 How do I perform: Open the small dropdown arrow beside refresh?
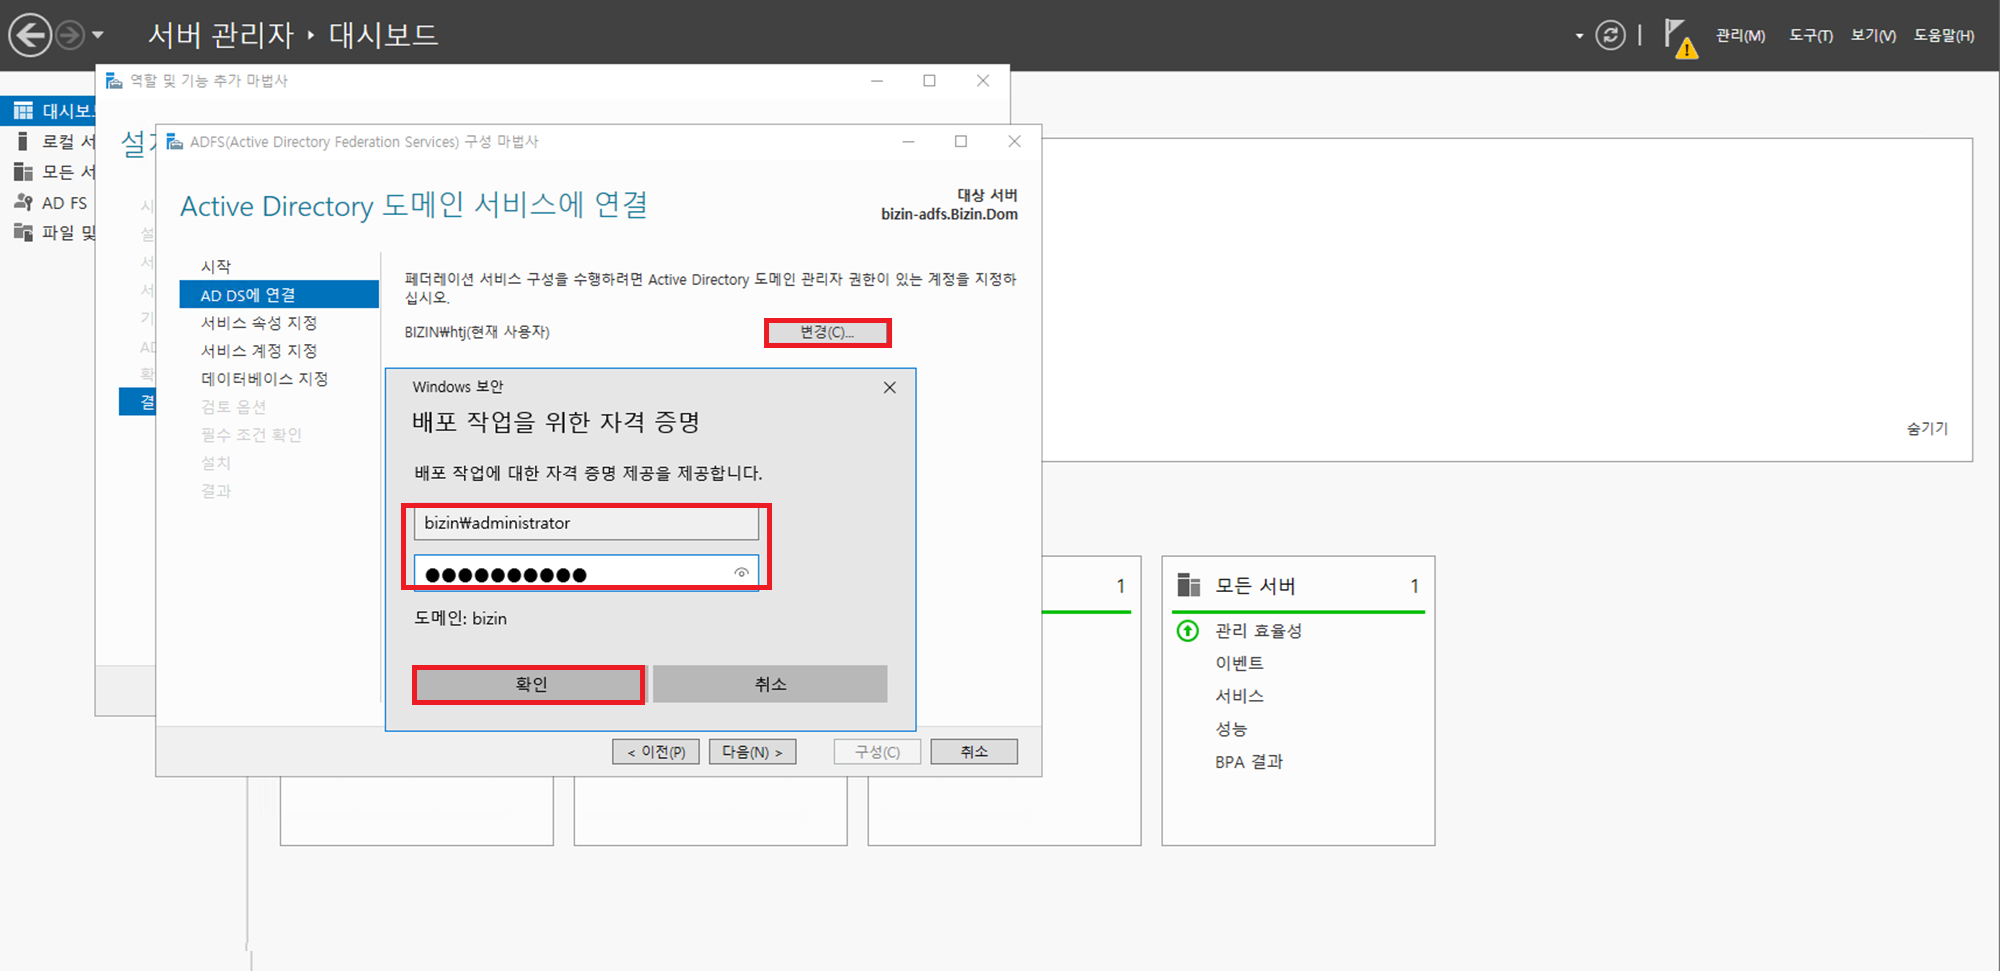coord(1579,36)
